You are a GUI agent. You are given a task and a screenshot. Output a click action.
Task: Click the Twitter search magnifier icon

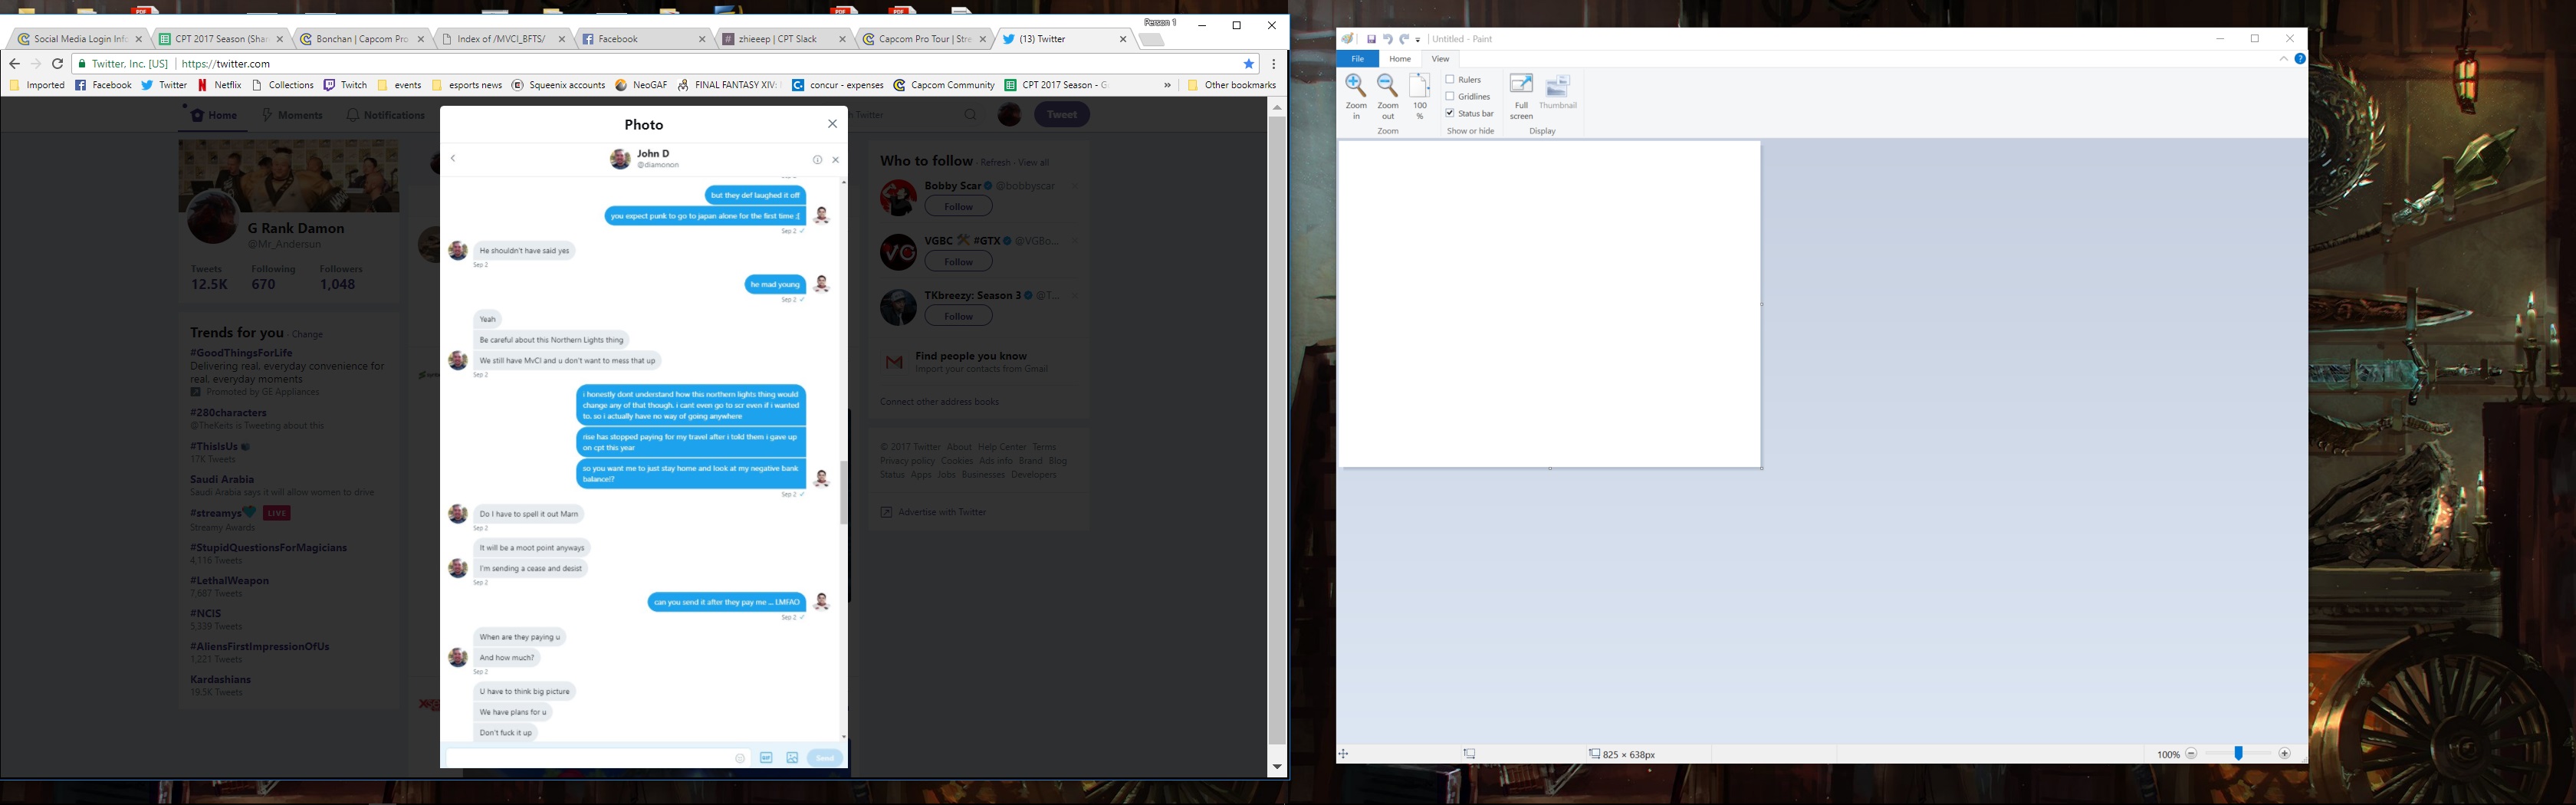tap(970, 115)
